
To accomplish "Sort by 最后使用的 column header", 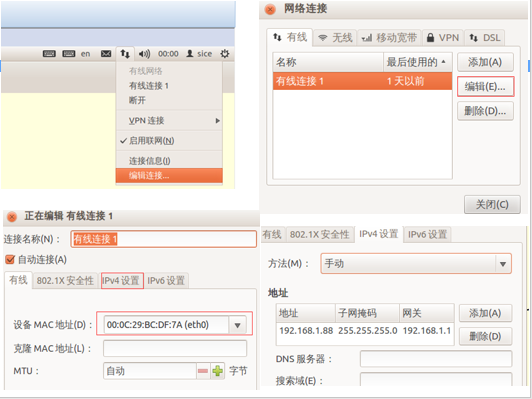I will pos(418,62).
